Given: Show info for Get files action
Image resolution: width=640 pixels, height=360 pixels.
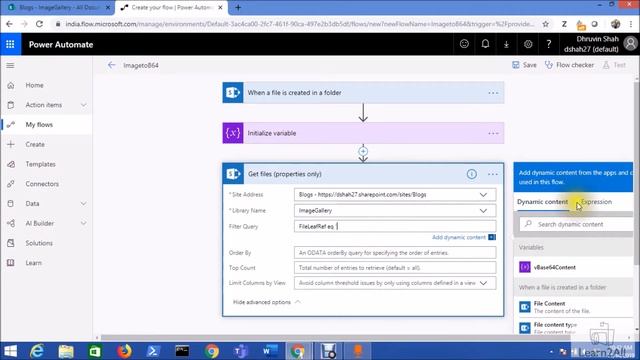Looking at the screenshot, I should 471,174.
